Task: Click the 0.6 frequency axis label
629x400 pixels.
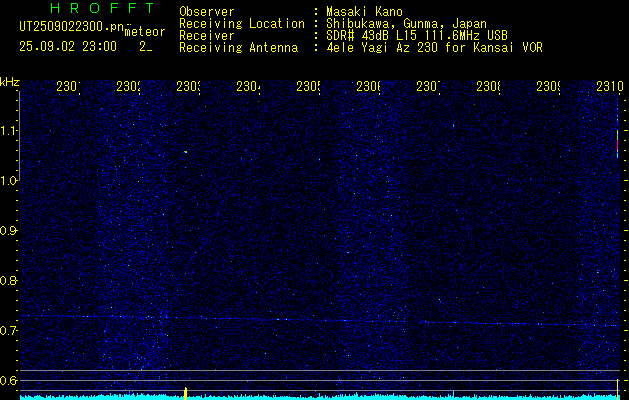Action: coord(8,380)
